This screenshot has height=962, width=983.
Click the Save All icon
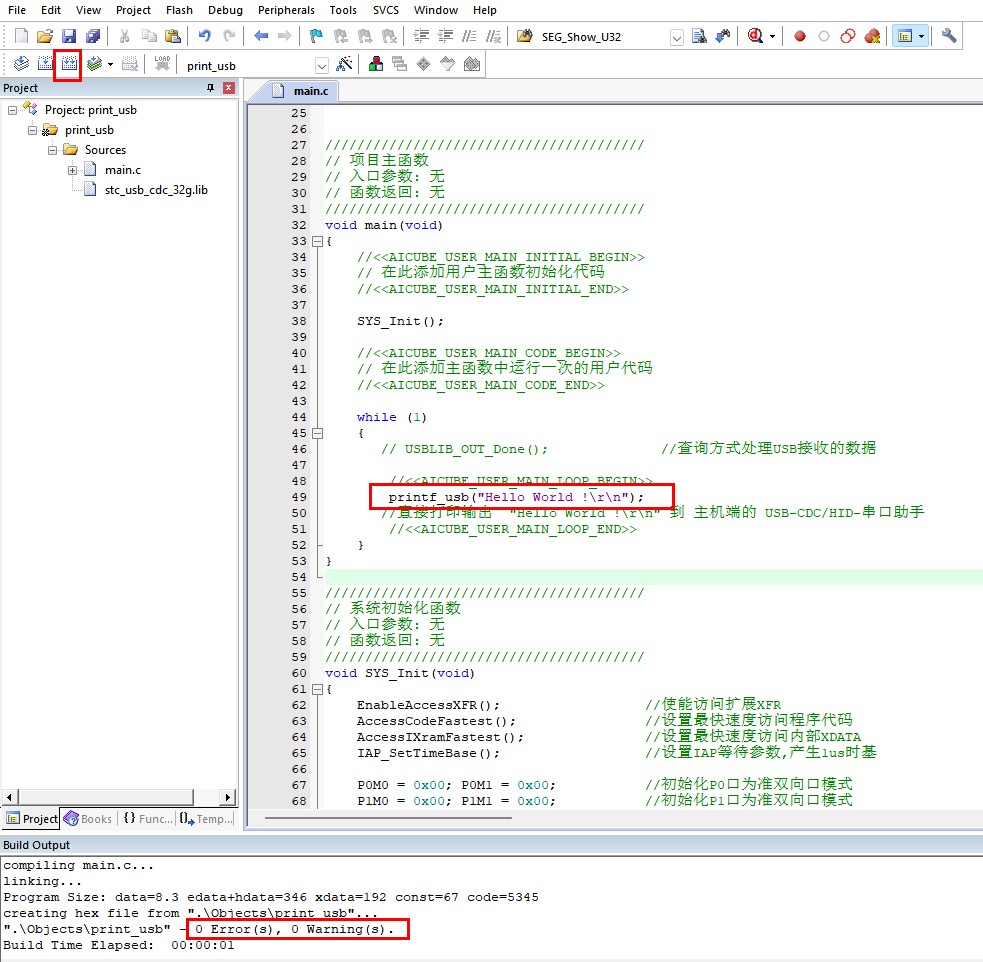click(93, 36)
